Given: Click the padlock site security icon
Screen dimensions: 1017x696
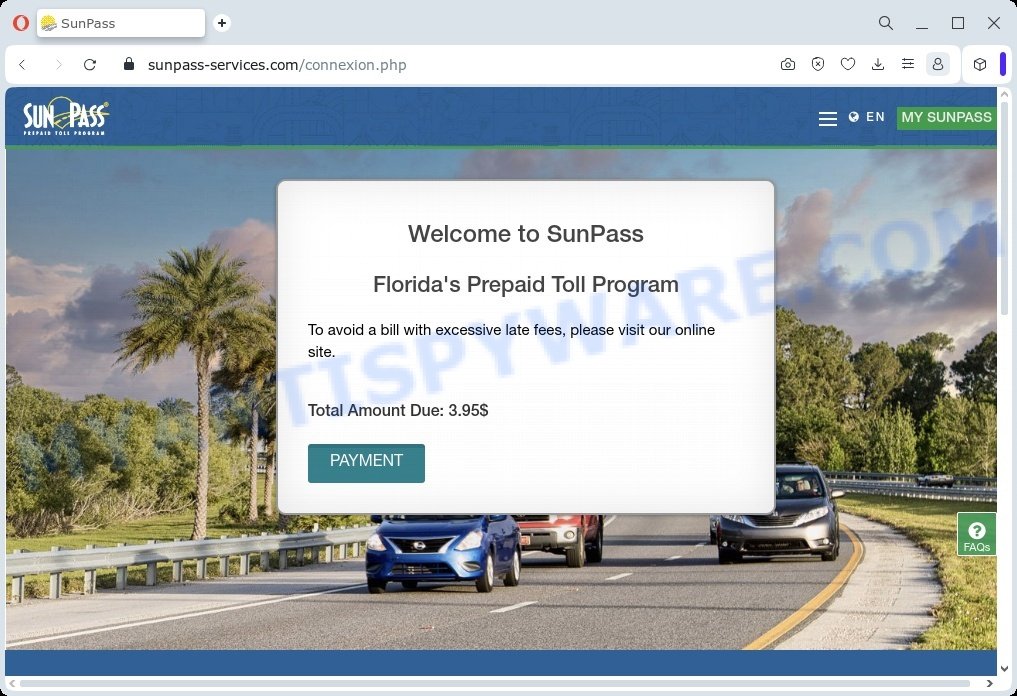Looking at the screenshot, I should (129, 64).
